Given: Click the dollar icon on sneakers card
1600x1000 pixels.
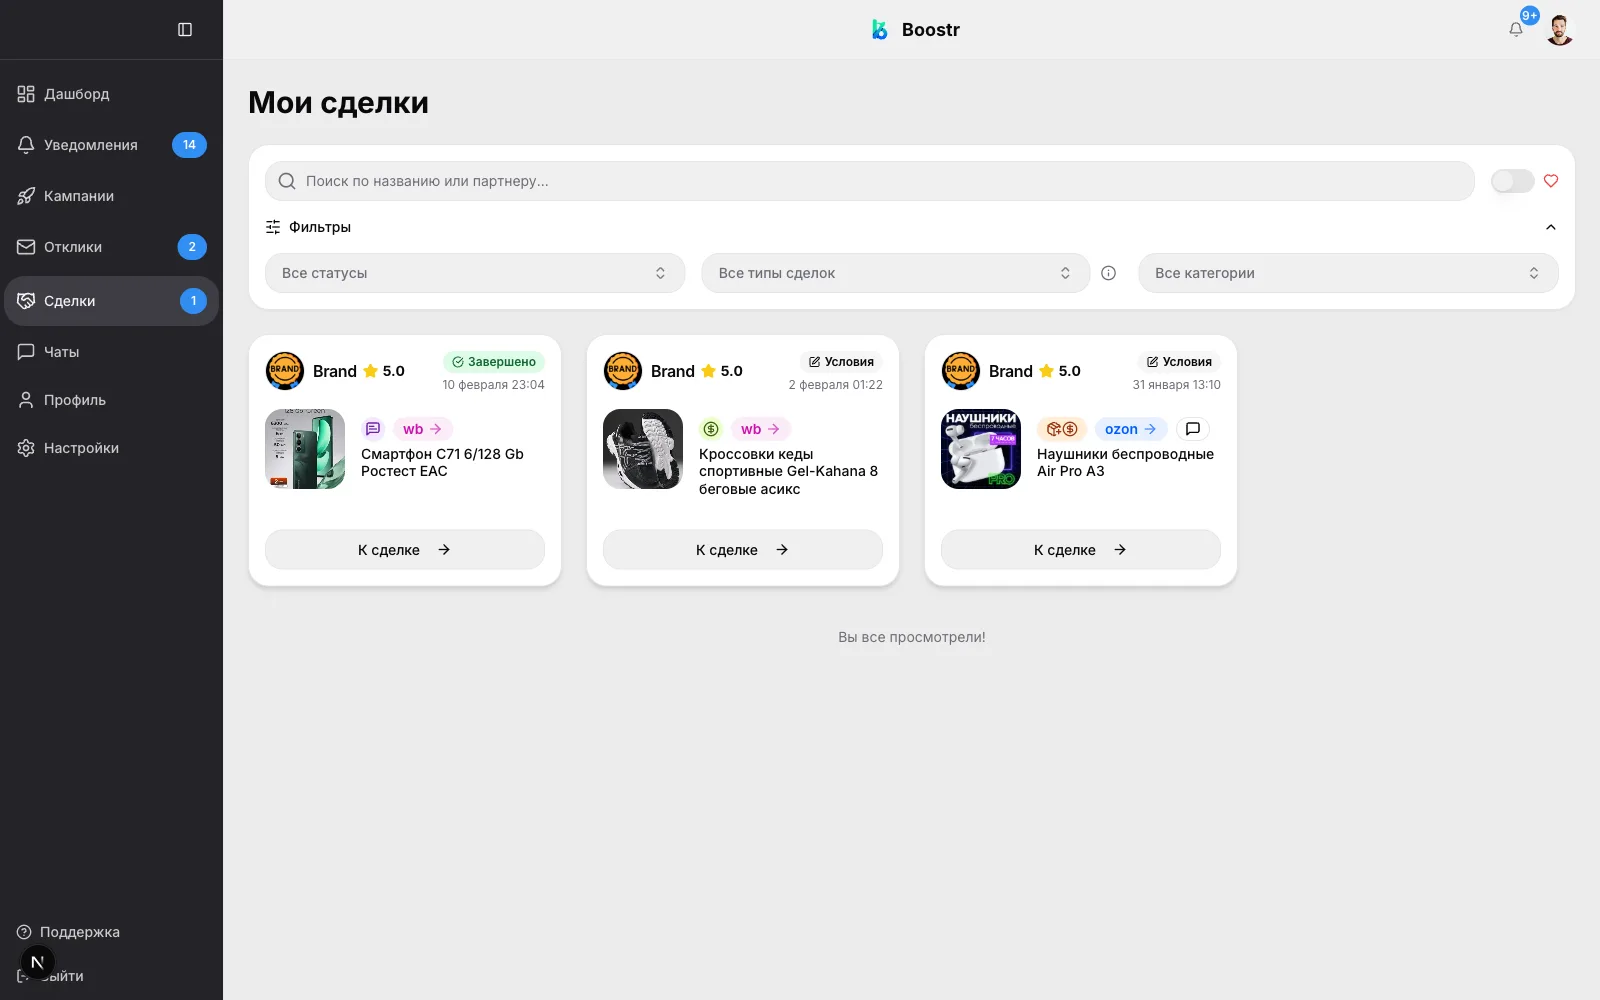Looking at the screenshot, I should click(711, 429).
